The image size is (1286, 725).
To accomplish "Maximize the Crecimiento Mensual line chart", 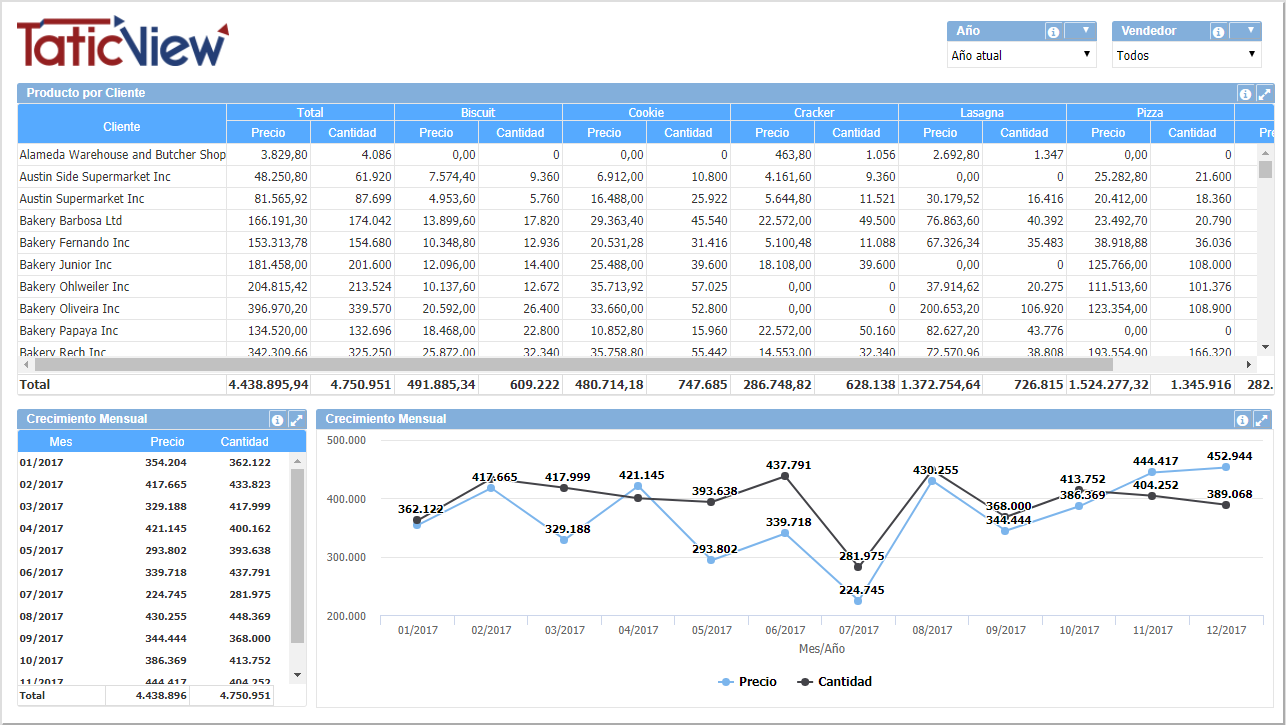I will click(x=1262, y=420).
